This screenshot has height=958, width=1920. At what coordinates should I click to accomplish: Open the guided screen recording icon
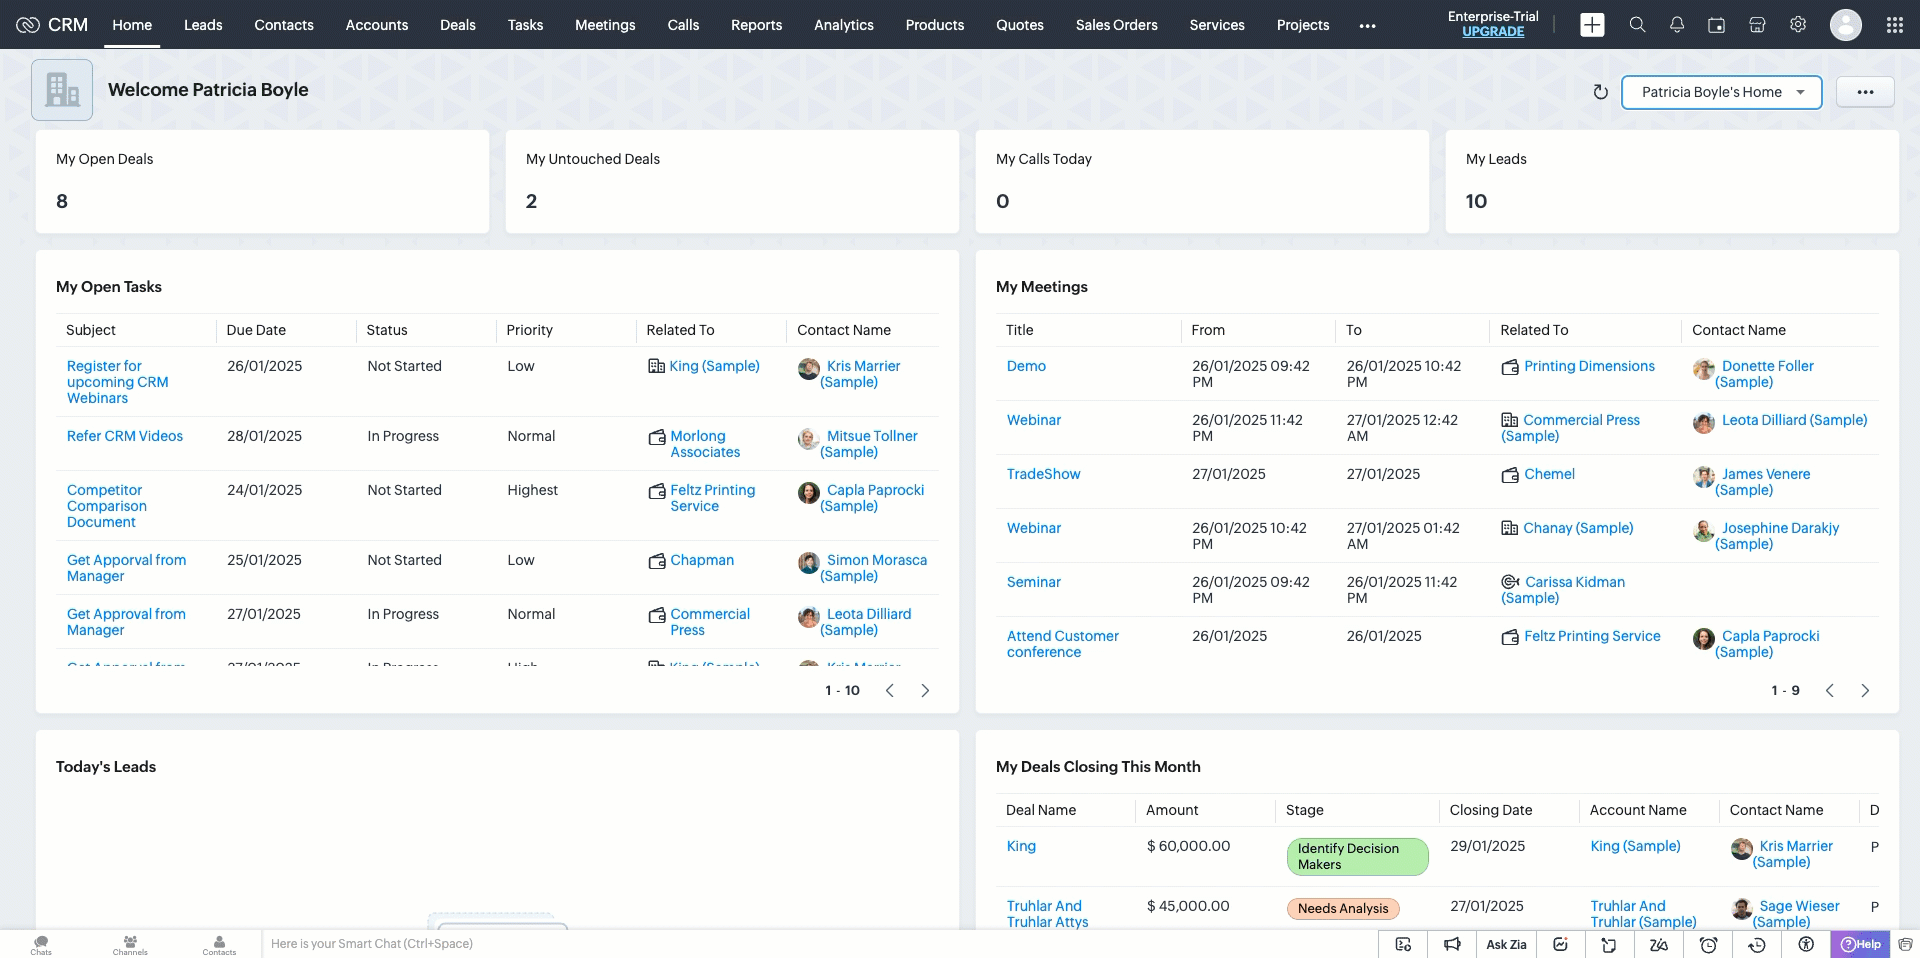1403,944
